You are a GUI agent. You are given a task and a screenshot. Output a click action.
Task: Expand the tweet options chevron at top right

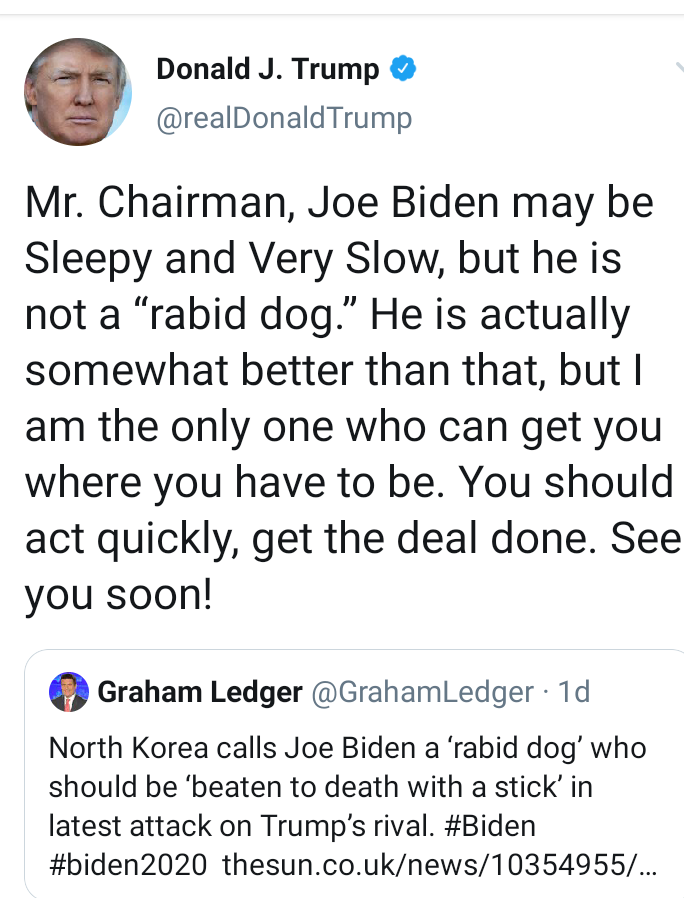click(x=678, y=68)
